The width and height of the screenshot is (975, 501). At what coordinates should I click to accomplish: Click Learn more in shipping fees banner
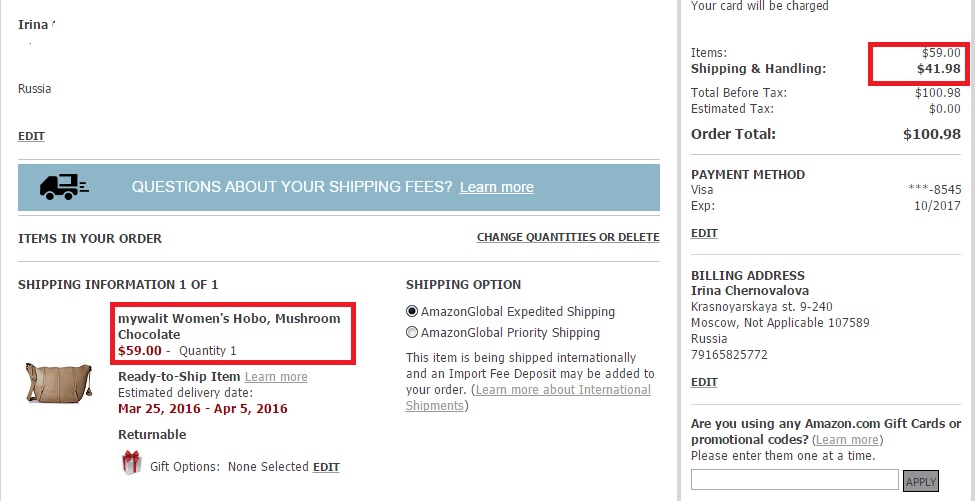click(496, 187)
